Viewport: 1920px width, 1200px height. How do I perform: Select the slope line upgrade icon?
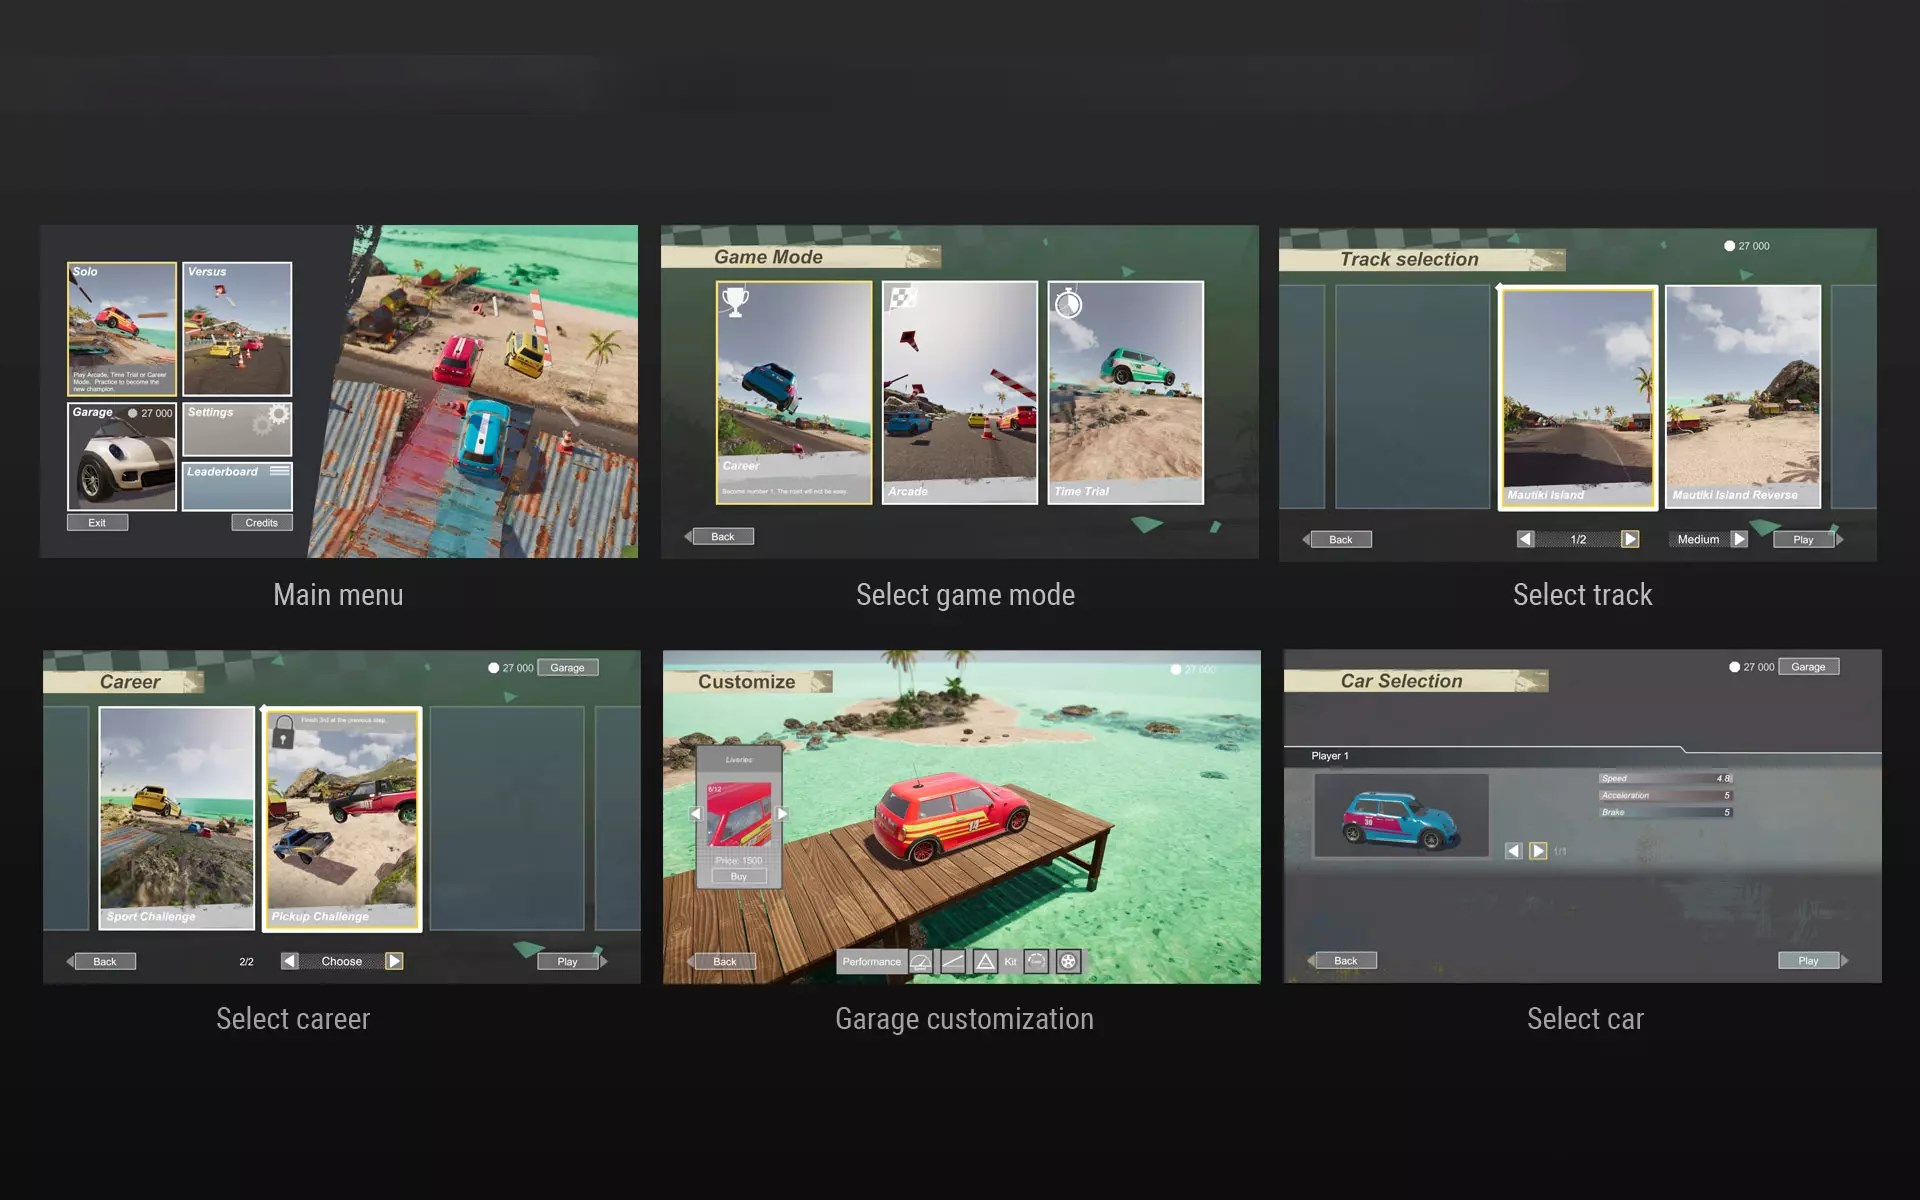(x=953, y=961)
